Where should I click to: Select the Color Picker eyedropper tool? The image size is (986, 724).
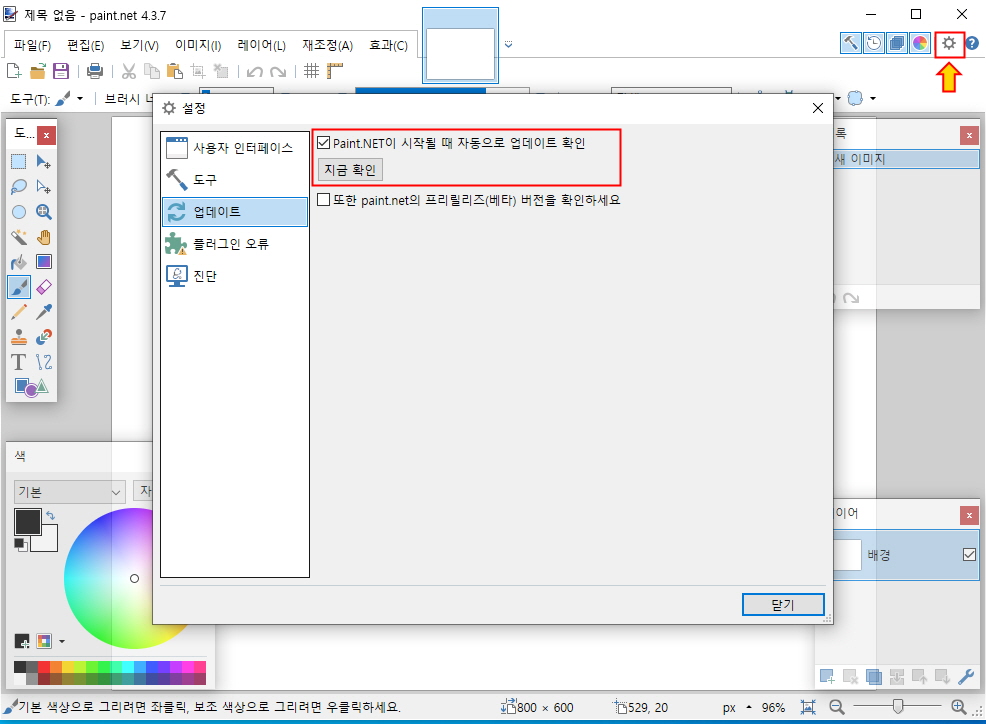[x=43, y=312]
